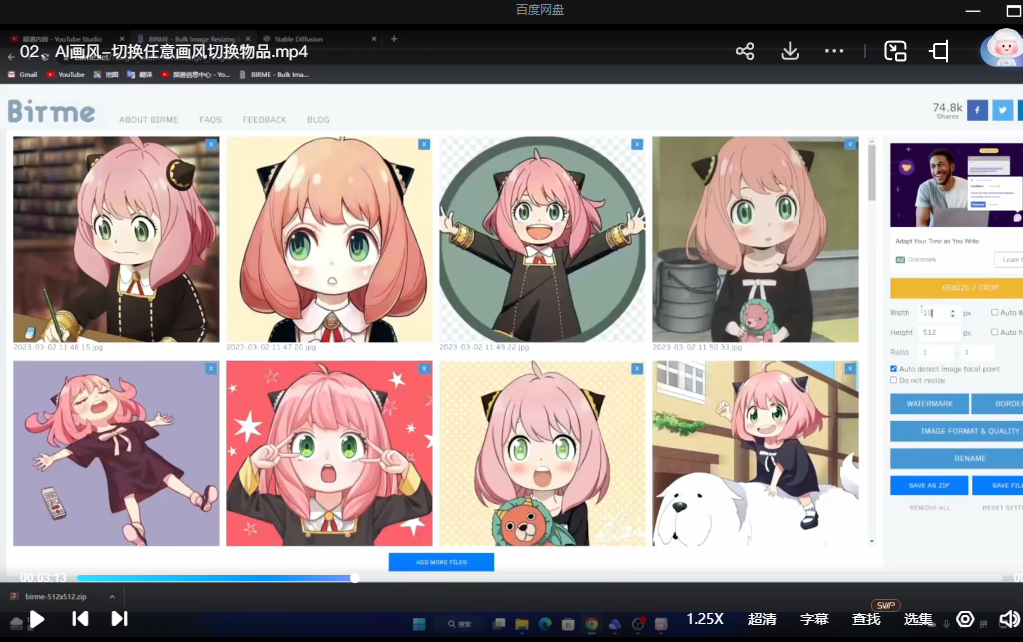
Task: Click the SAVE FILES button
Action: 998,485
